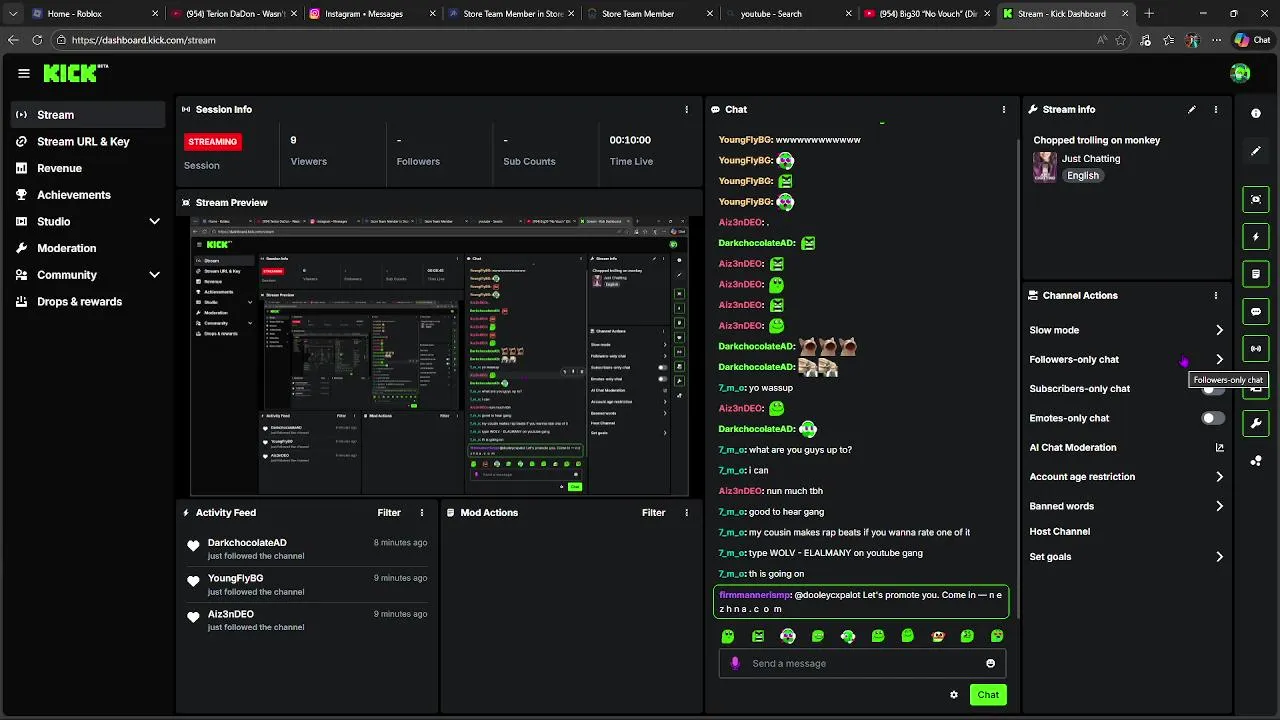Click the pinned firmmannerismp chat message
The image size is (1280, 720).
(861, 602)
